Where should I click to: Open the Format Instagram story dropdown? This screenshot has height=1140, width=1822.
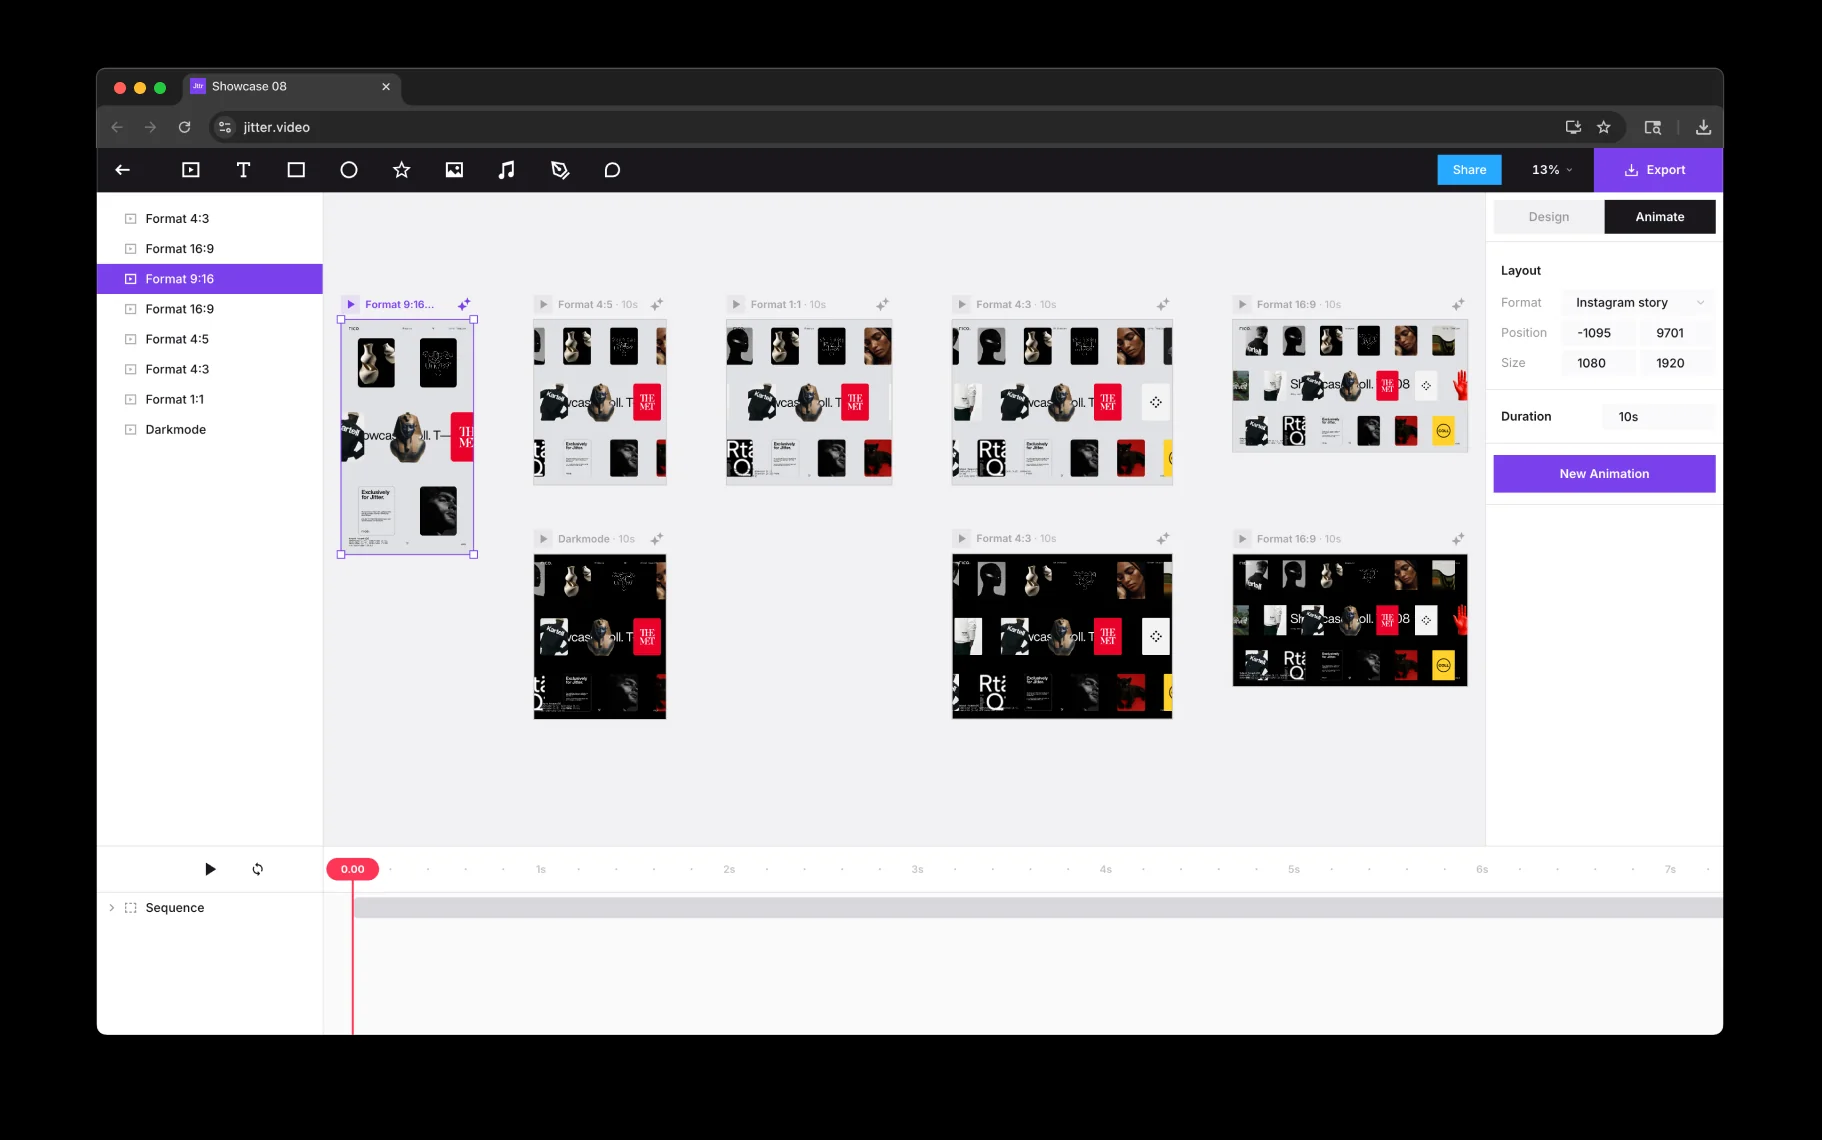pos(1638,303)
